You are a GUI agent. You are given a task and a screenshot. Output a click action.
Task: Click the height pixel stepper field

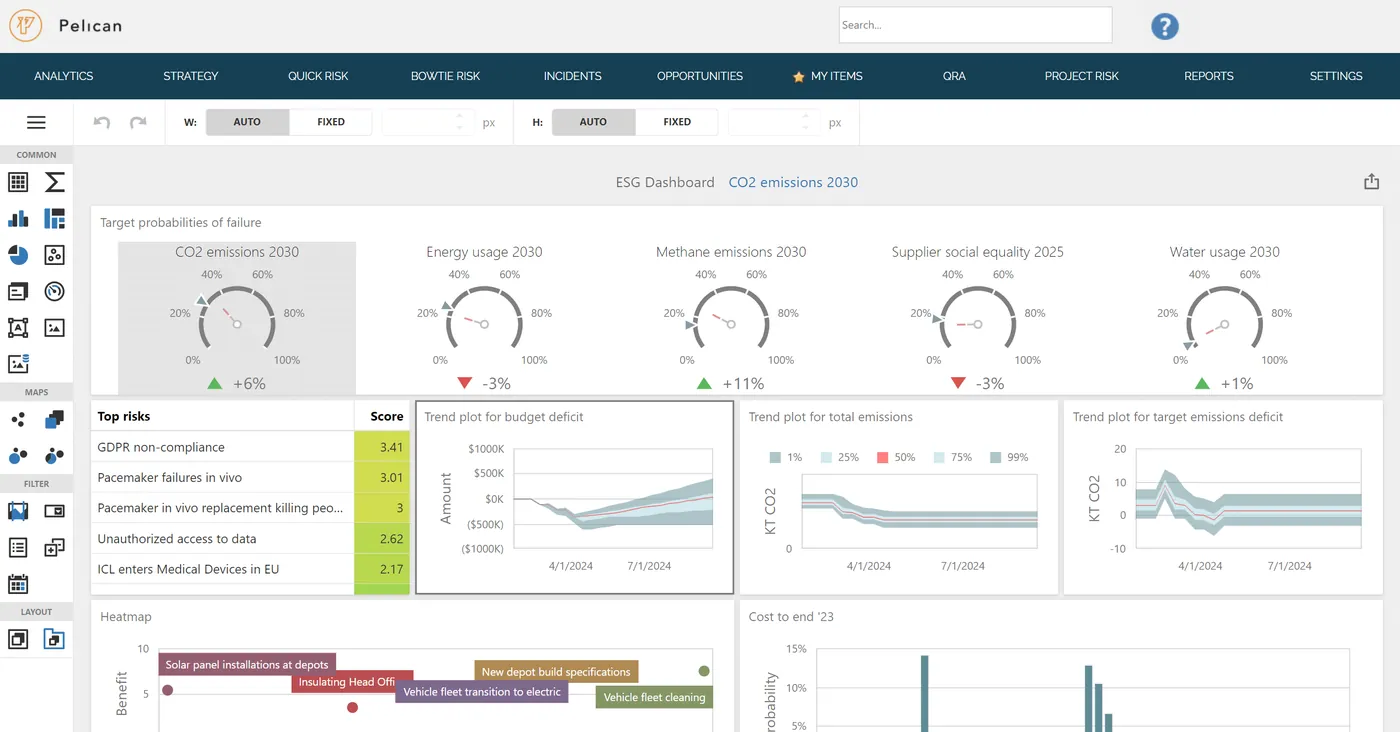(773, 122)
